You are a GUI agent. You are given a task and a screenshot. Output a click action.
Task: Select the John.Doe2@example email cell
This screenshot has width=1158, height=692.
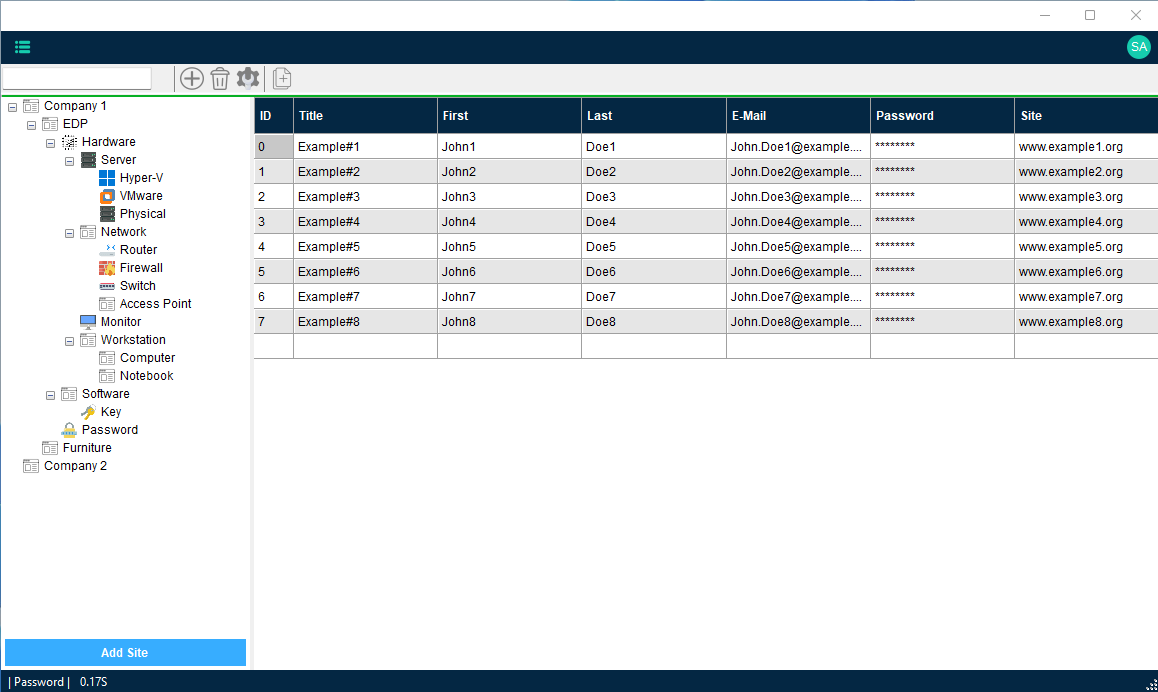[798, 171]
